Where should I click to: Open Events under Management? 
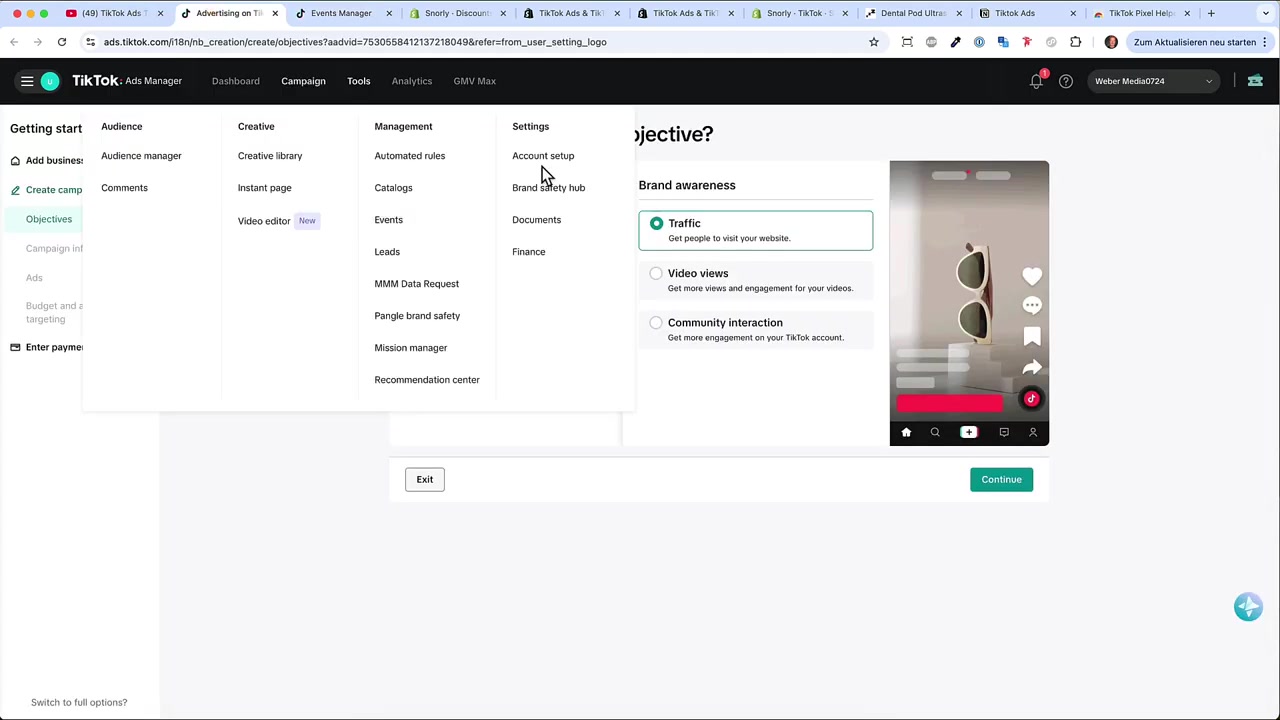coord(389,220)
